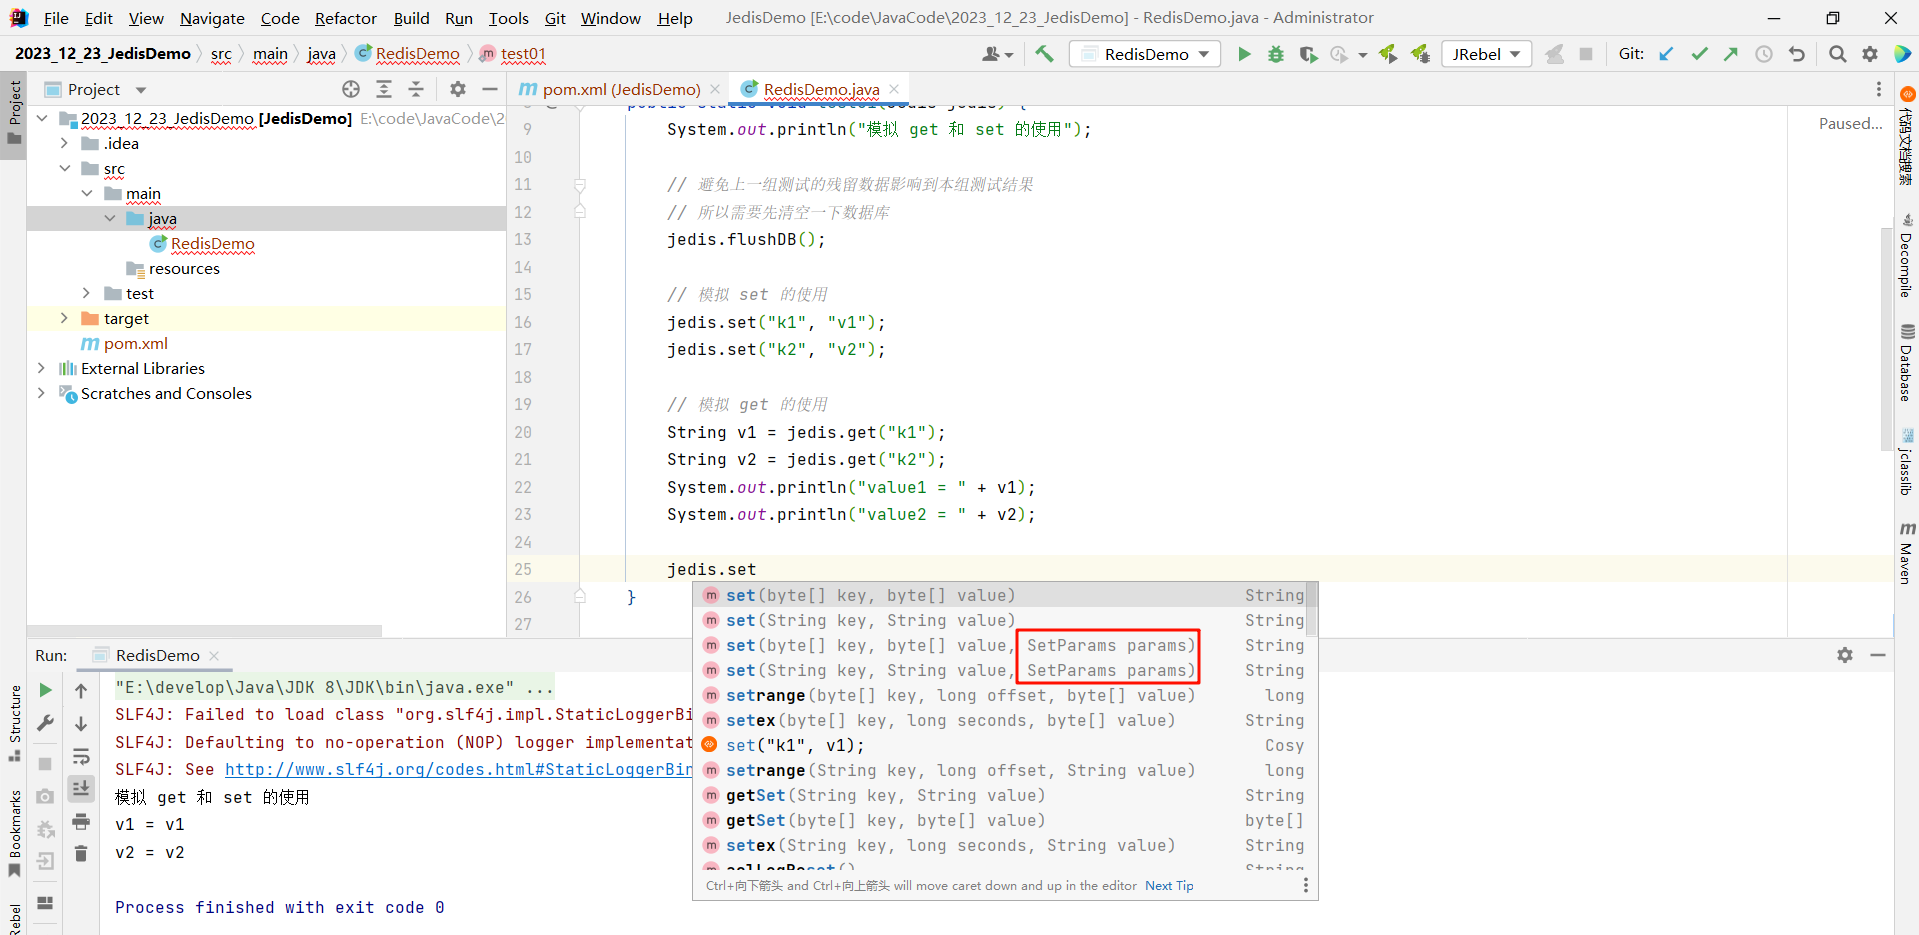Select the RedisDemo tab in Run panel
The height and width of the screenshot is (935, 1919).
coord(157,655)
